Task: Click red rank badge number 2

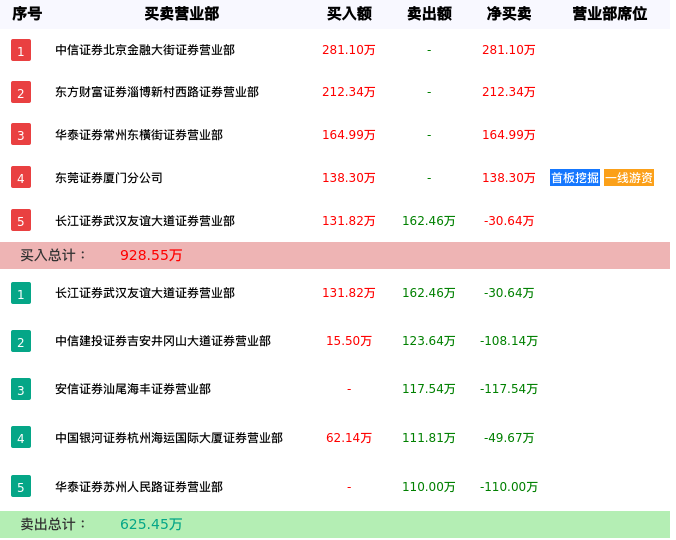Action: 21,92
